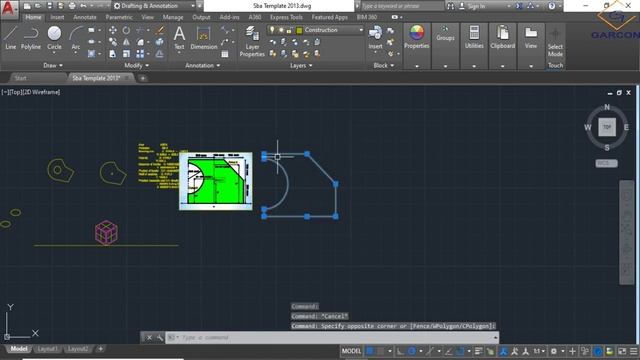The image size is (640, 360).
Task: Click the Select Mode touch button
Action: 555,43
